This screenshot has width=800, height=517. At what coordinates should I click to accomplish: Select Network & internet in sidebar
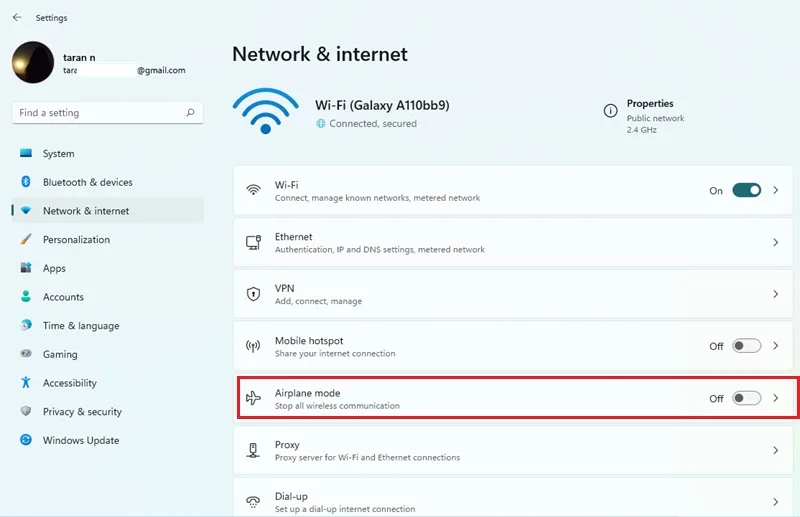108,211
